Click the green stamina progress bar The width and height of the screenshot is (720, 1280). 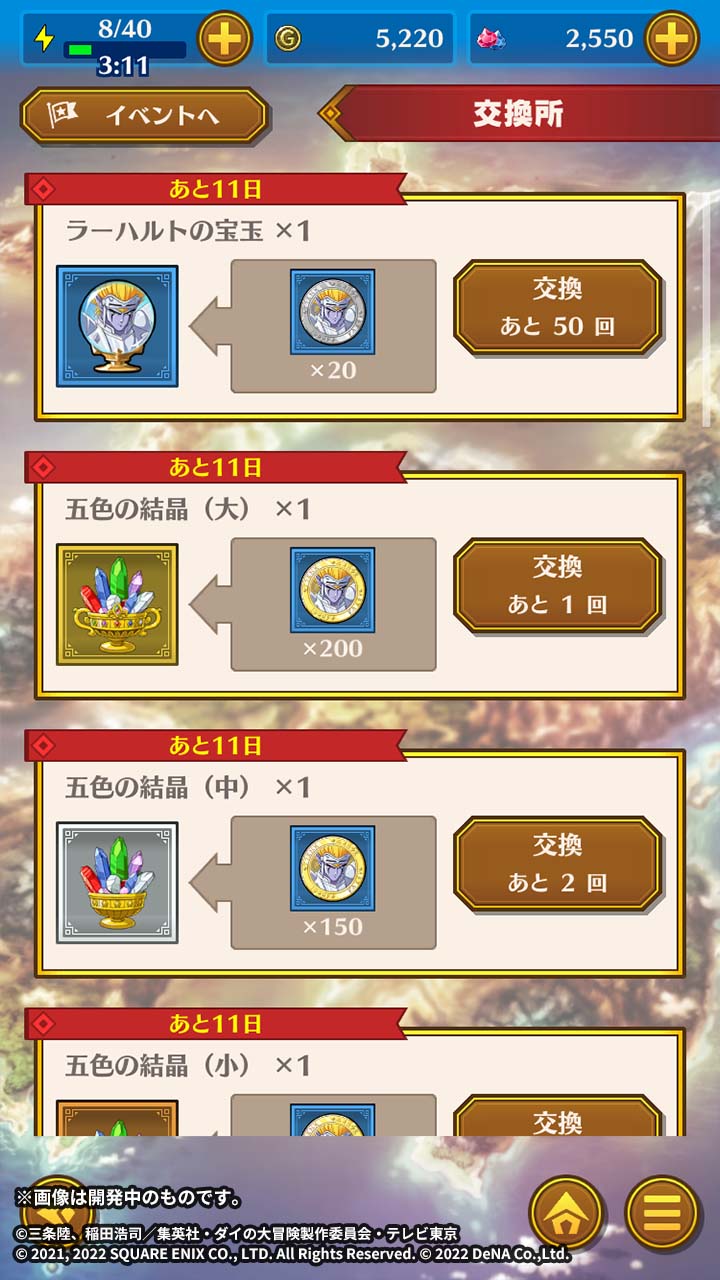pyautogui.click(x=125, y=49)
